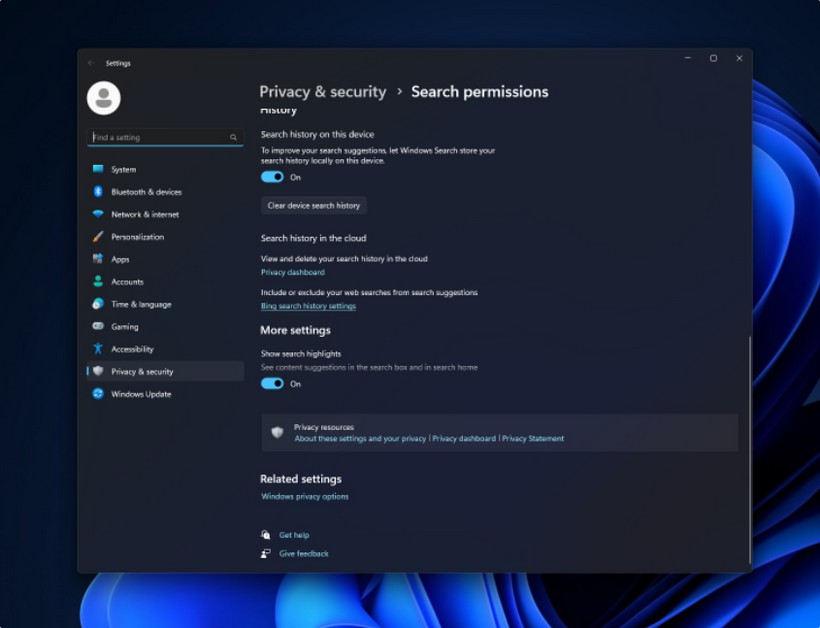This screenshot has width=820, height=628.
Task: Open Bluetooth & devices icon
Action: [x=98, y=192]
